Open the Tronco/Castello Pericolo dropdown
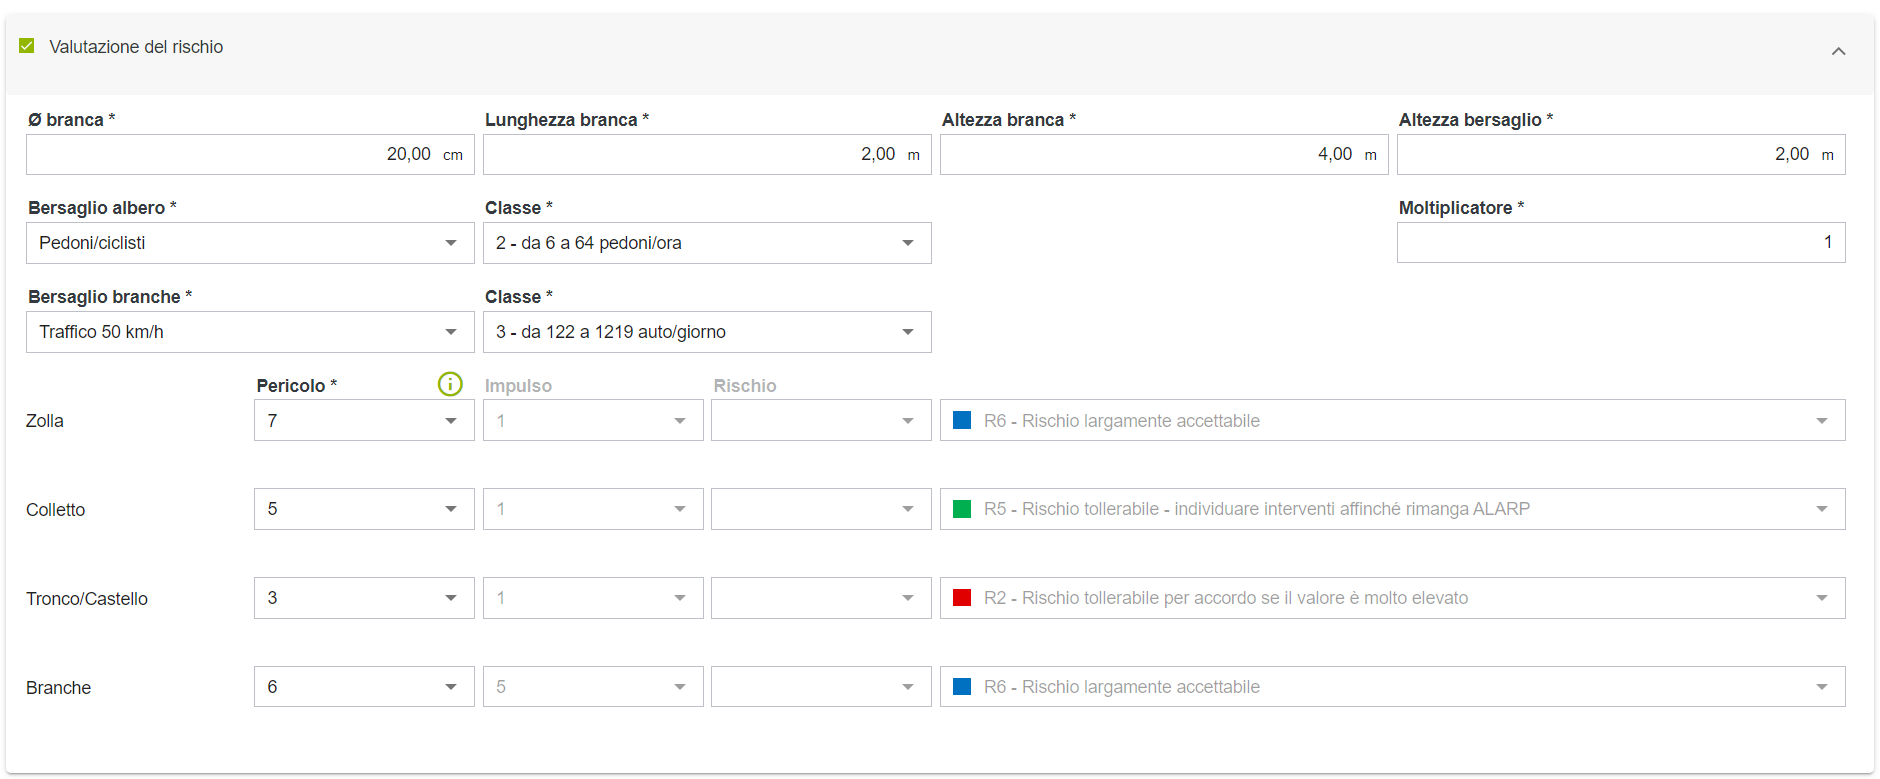Viewport: 1880px width, 779px height. coord(363,598)
